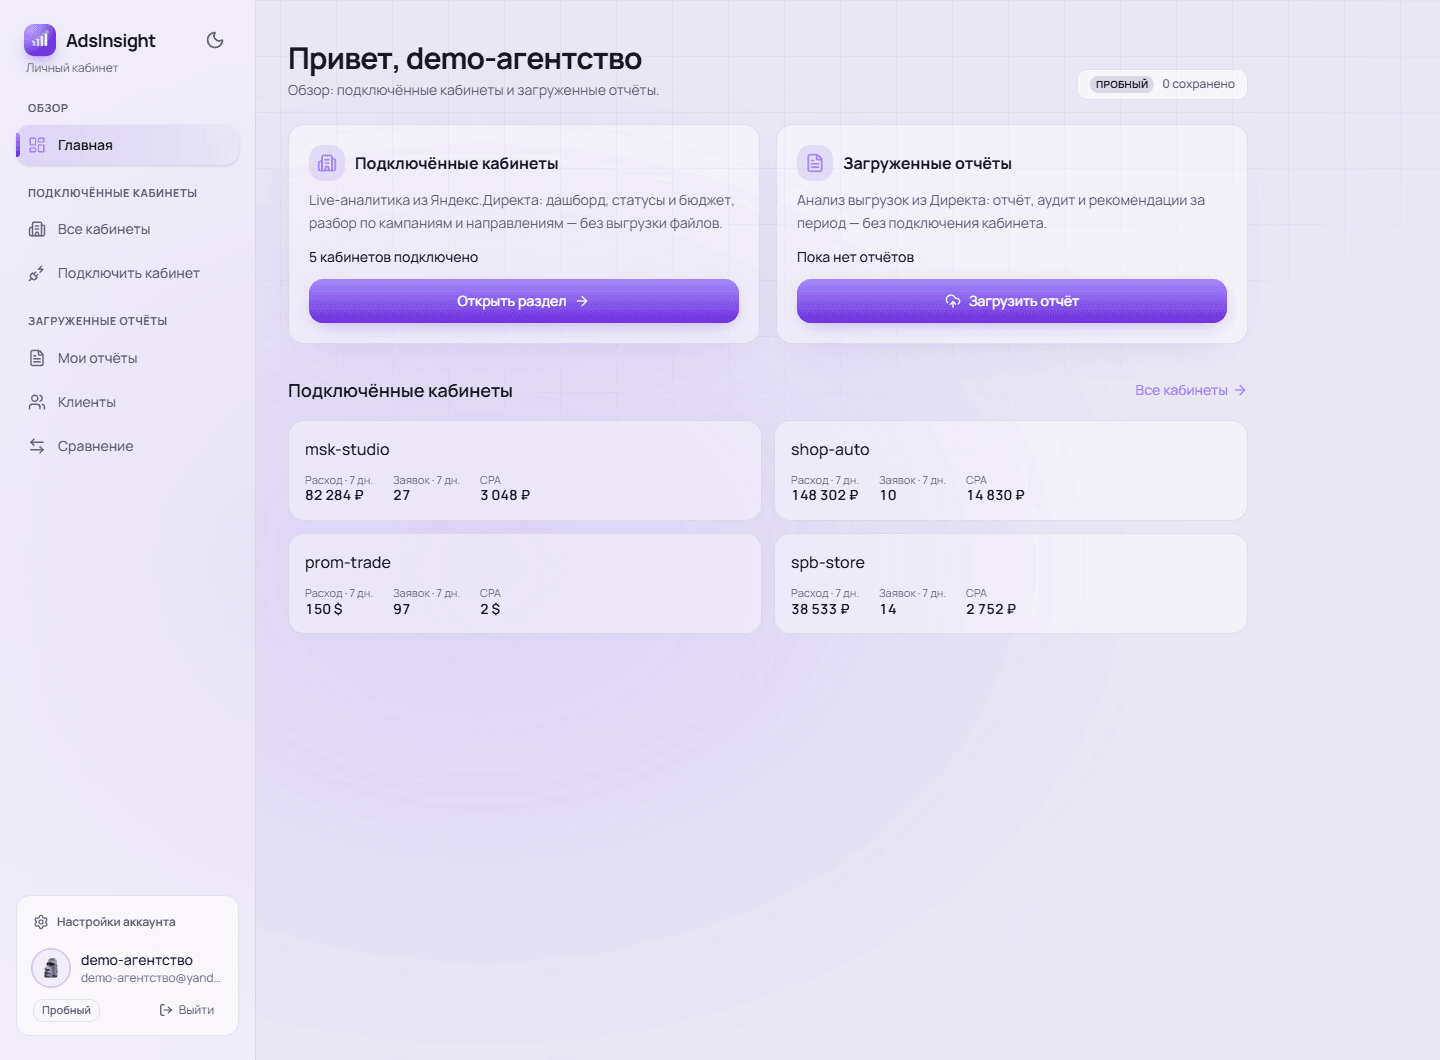
Task: Open Главная in the sidebar
Action: pos(128,145)
